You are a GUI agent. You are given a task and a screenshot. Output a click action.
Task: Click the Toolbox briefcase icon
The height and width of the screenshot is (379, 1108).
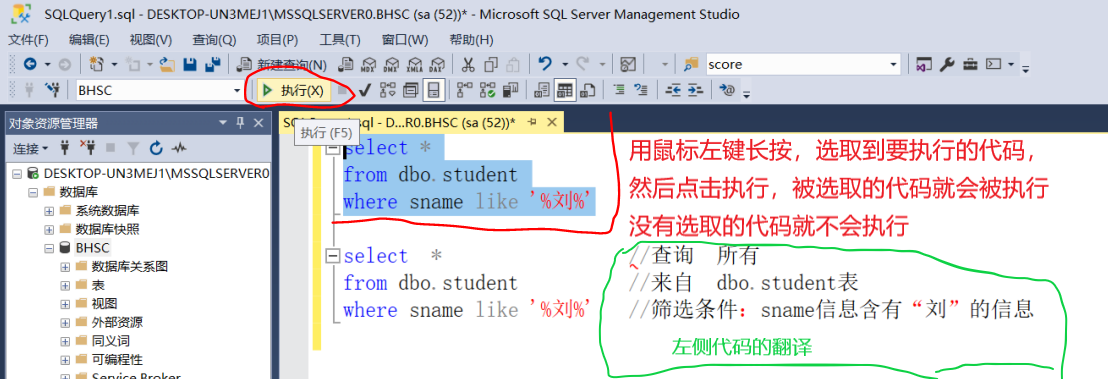click(x=971, y=64)
